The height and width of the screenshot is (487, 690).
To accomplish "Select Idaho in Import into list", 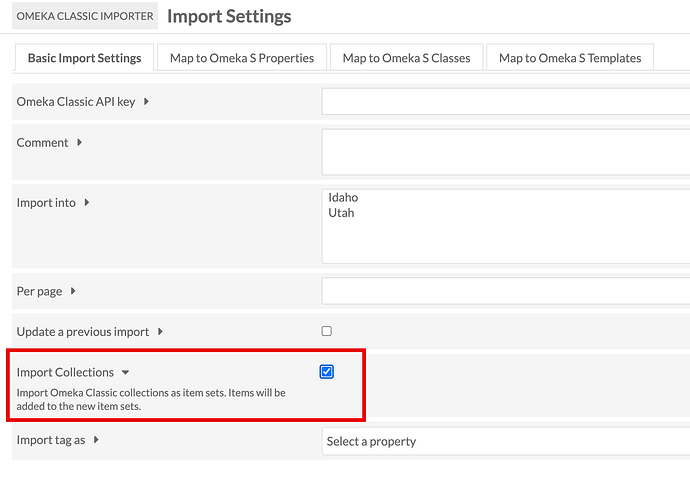I will tap(343, 197).
